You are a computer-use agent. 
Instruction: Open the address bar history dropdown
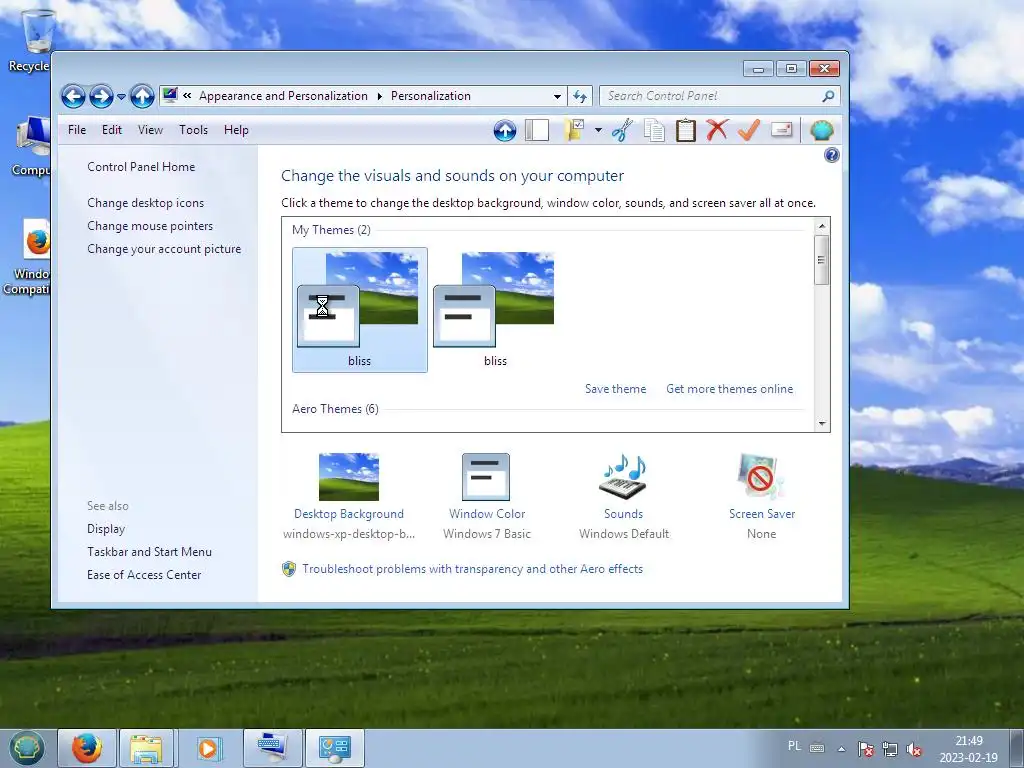coord(557,96)
